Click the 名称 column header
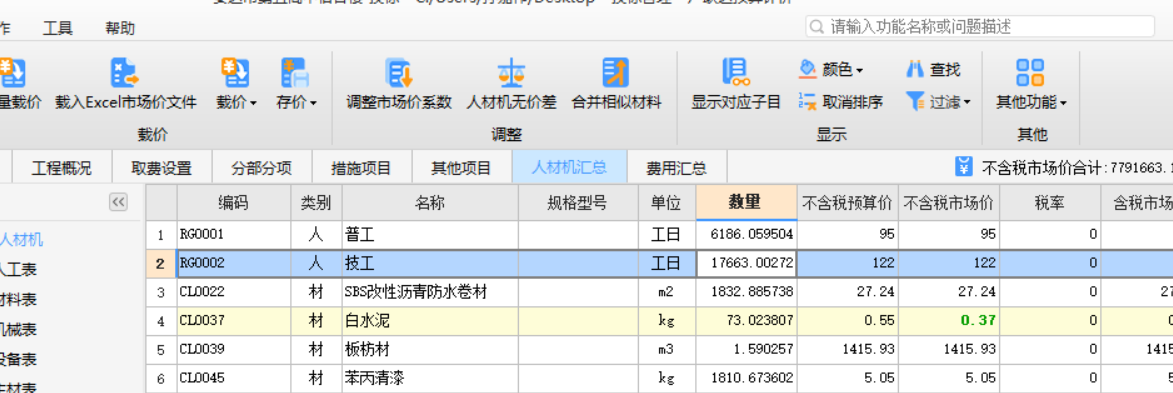The height and width of the screenshot is (393, 1173). 430,203
